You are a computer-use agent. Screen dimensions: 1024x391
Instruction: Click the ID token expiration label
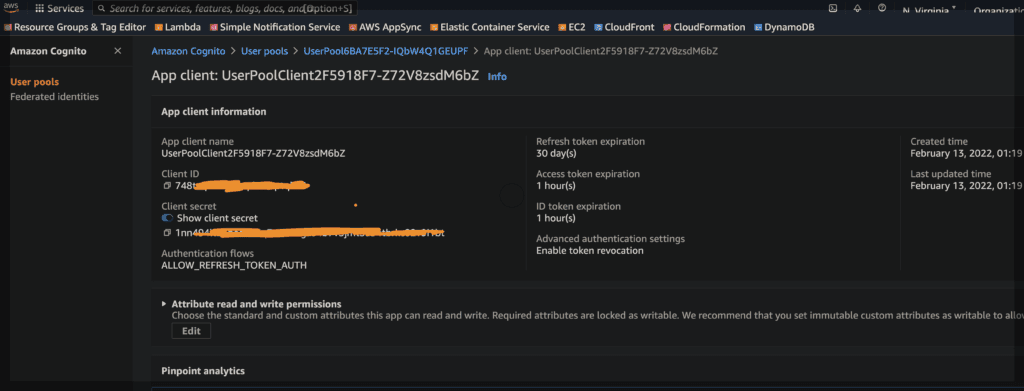click(x=579, y=206)
